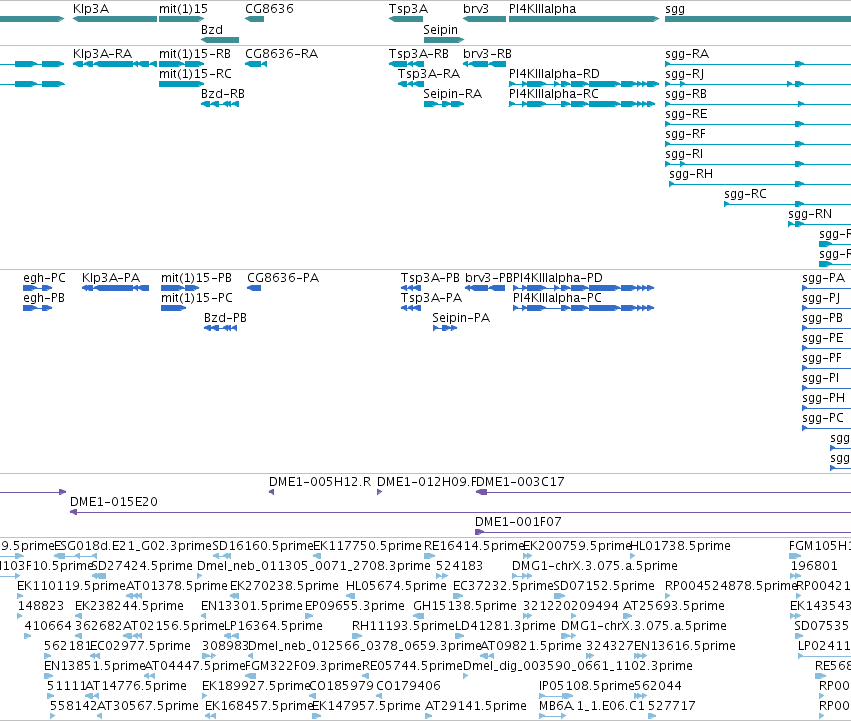Select protein PI4KIIIalpha-PD
The height and width of the screenshot is (721, 851).
(583, 288)
